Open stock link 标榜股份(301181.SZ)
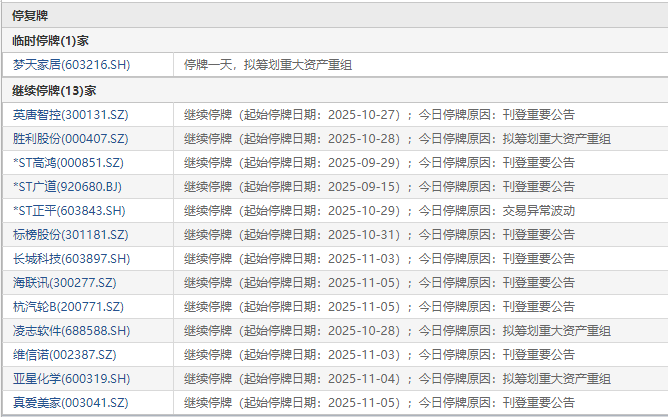 tap(70, 235)
